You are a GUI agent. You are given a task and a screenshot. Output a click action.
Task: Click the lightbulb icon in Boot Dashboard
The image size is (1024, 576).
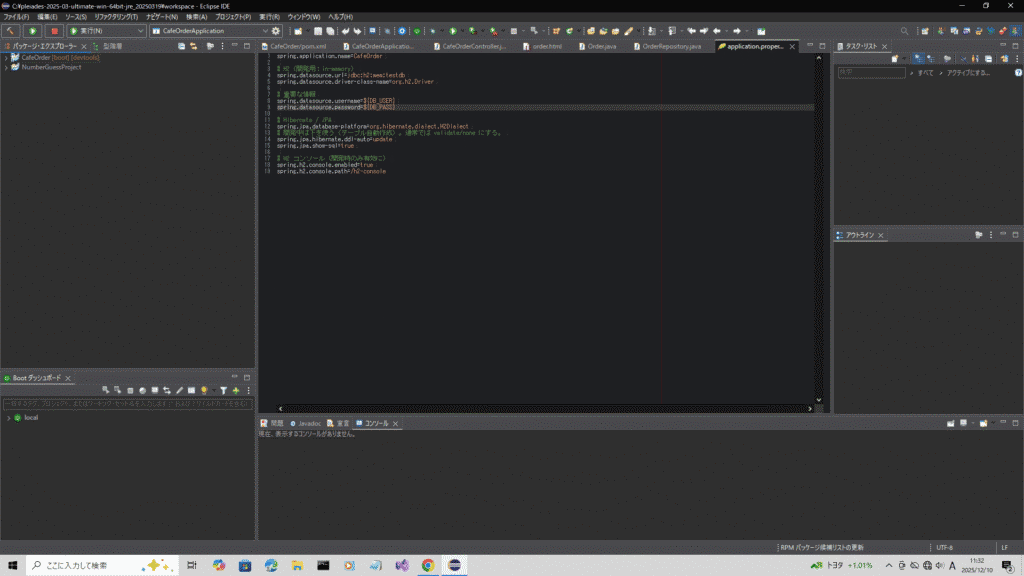coord(203,390)
